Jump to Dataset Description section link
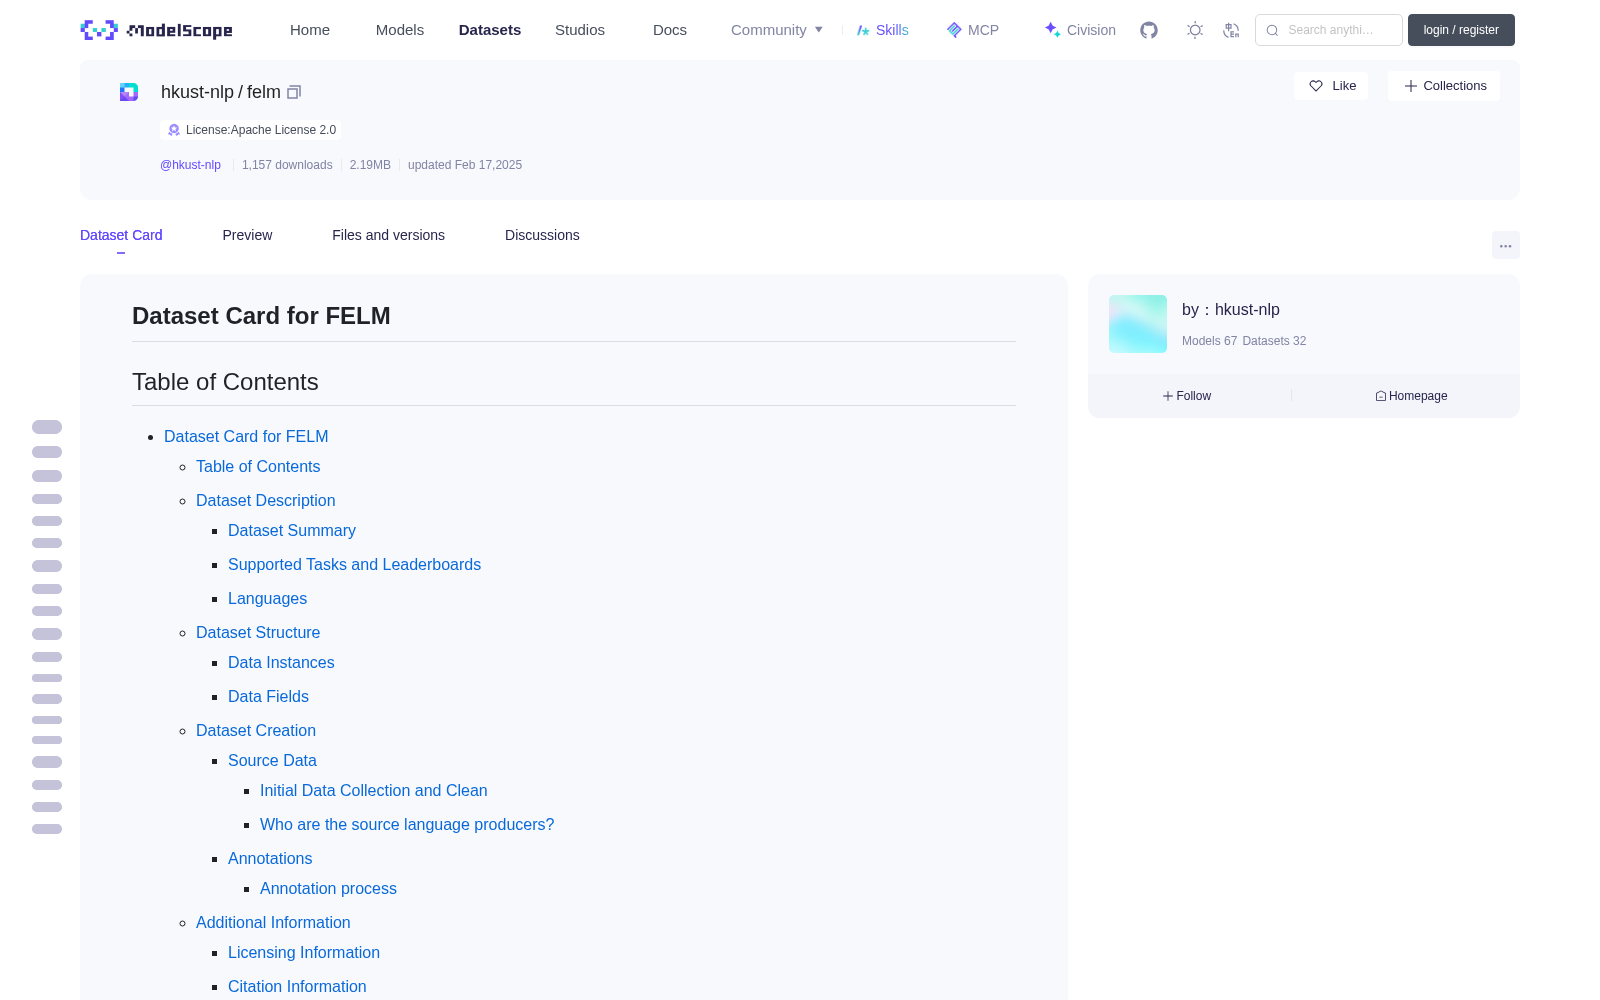The width and height of the screenshot is (1600, 1000). [x=266, y=500]
